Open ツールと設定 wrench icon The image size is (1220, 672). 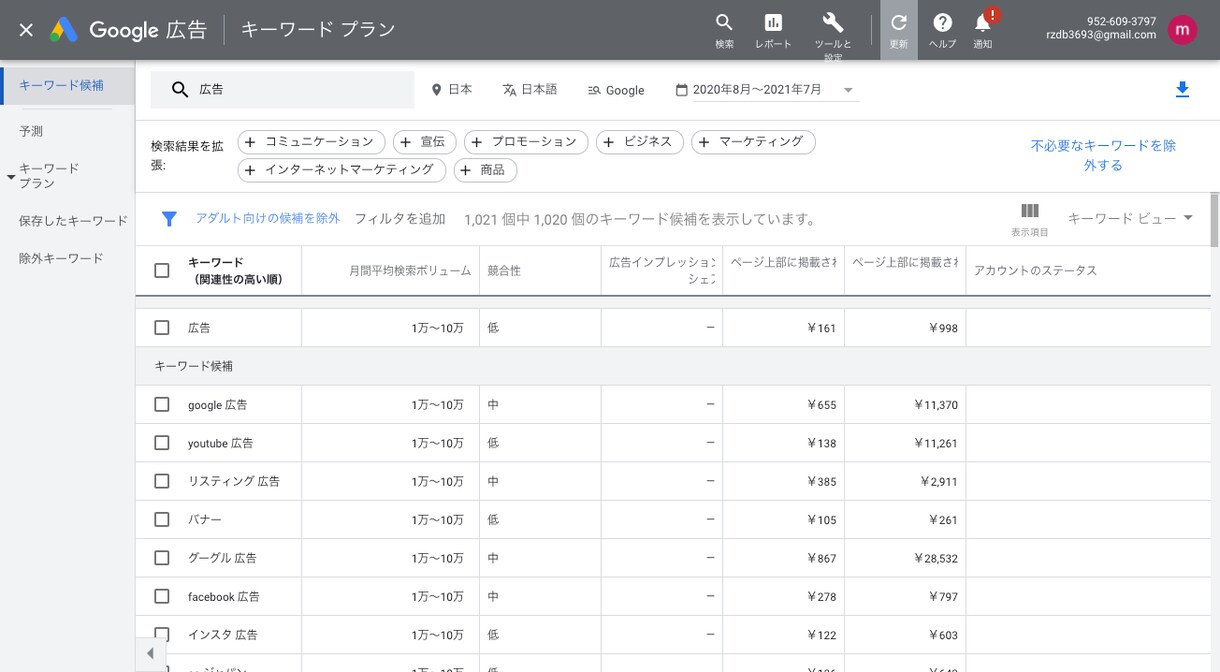[832, 30]
